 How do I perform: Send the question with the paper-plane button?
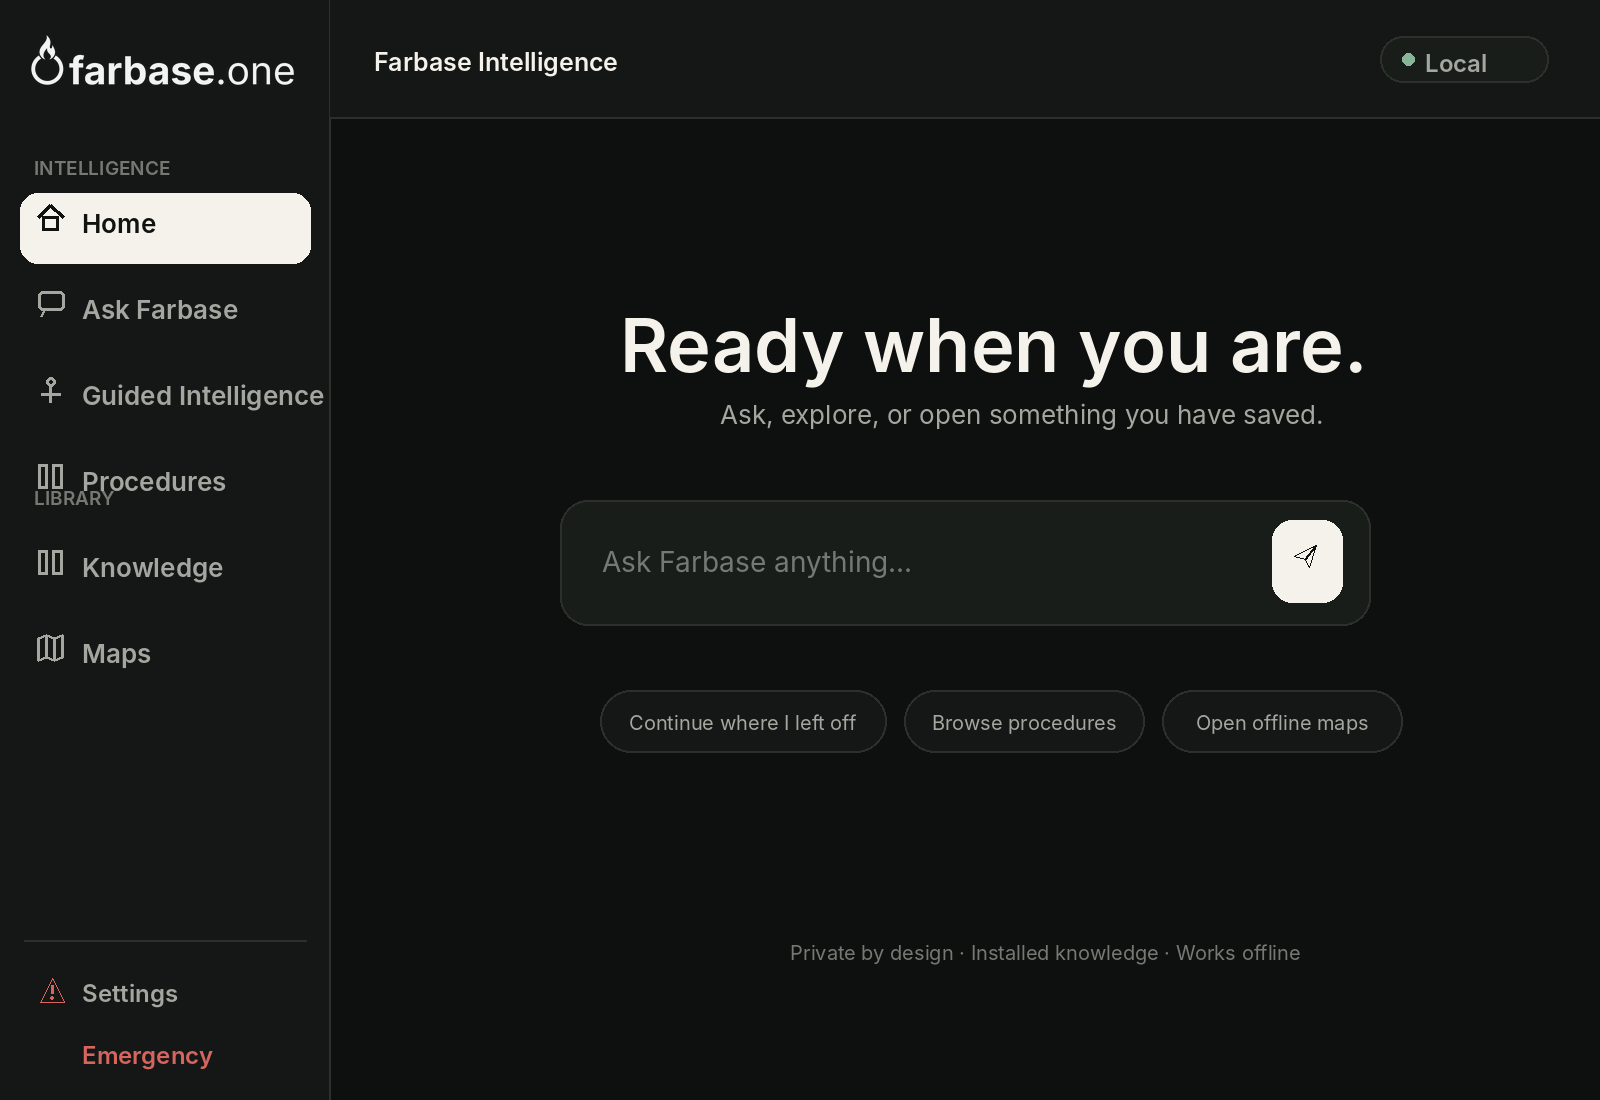1307,561
